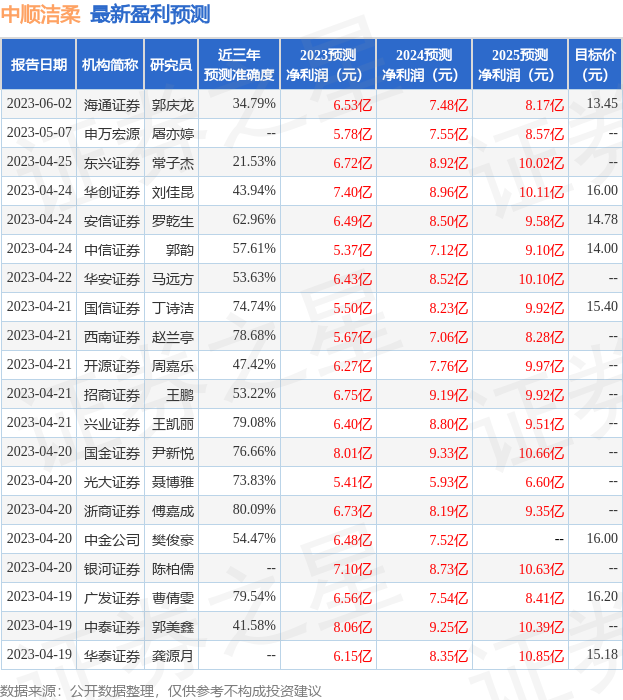The height and width of the screenshot is (700, 623).
Task: Click the analyst name 屠亦婷
Action: coord(173,134)
